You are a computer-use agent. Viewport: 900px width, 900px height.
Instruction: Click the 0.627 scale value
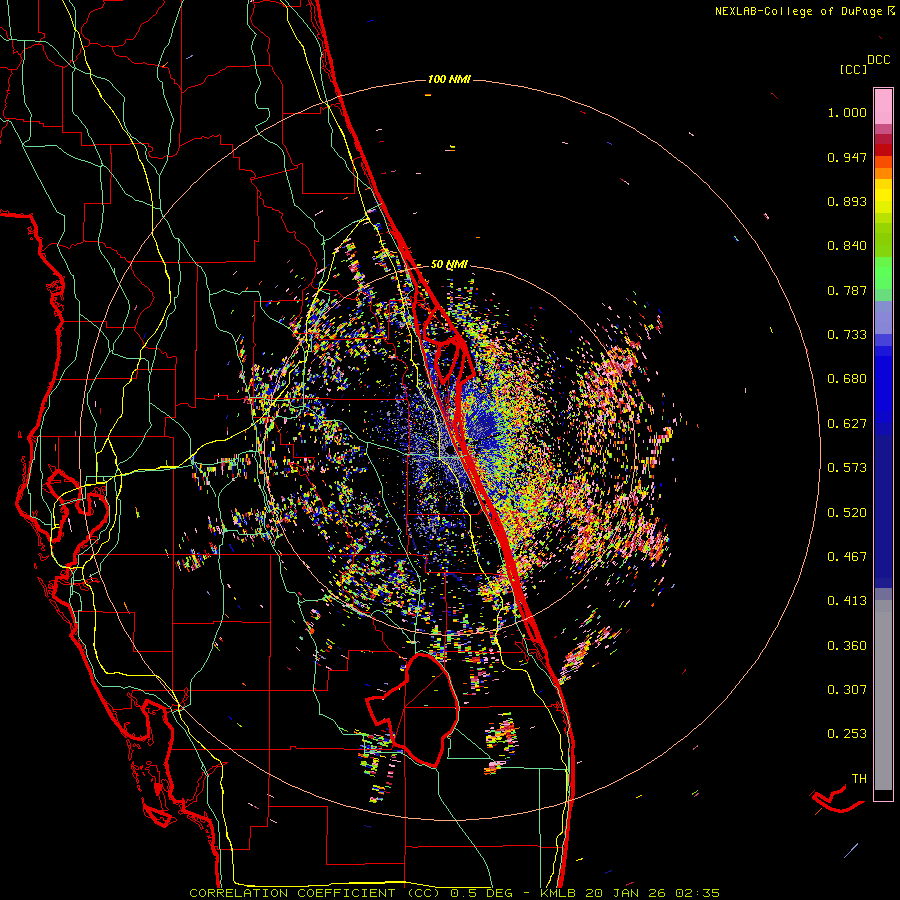pyautogui.click(x=847, y=424)
